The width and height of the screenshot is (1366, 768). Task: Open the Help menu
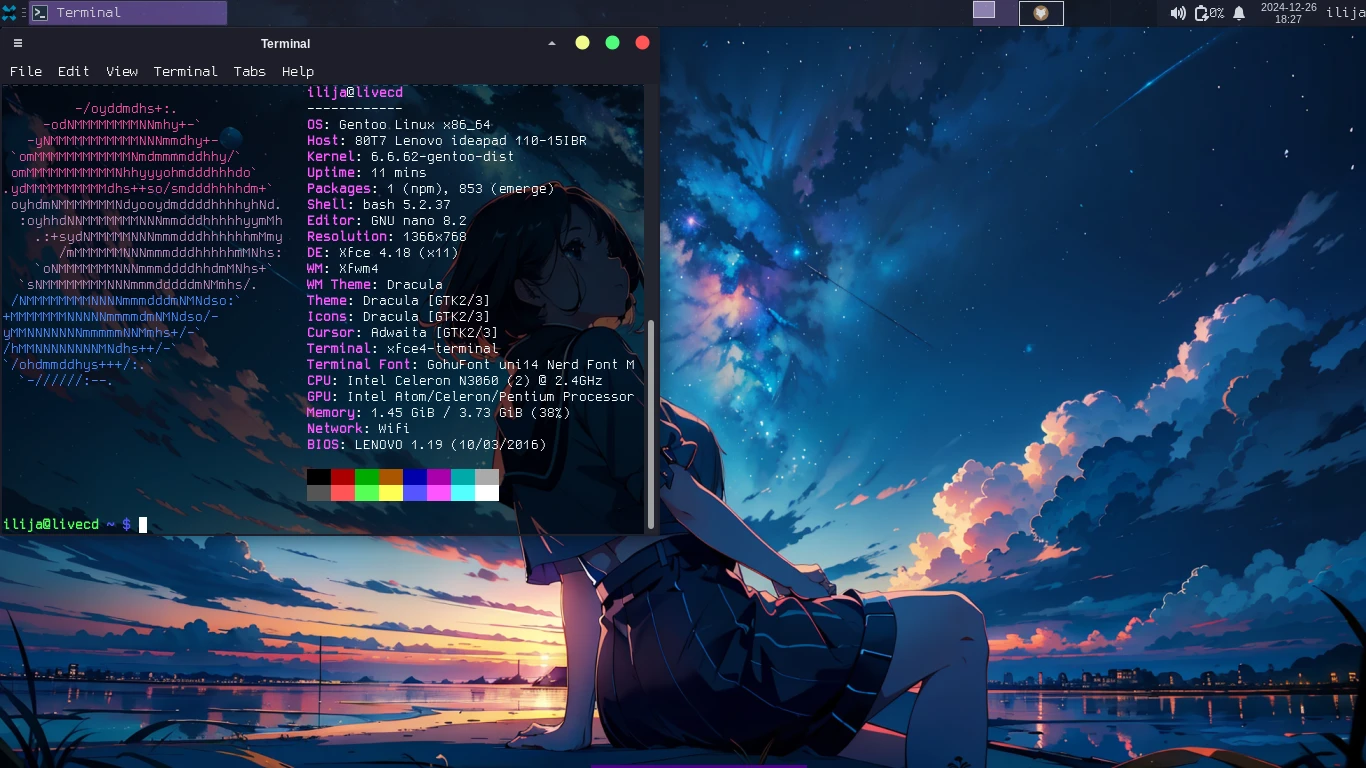point(297,71)
